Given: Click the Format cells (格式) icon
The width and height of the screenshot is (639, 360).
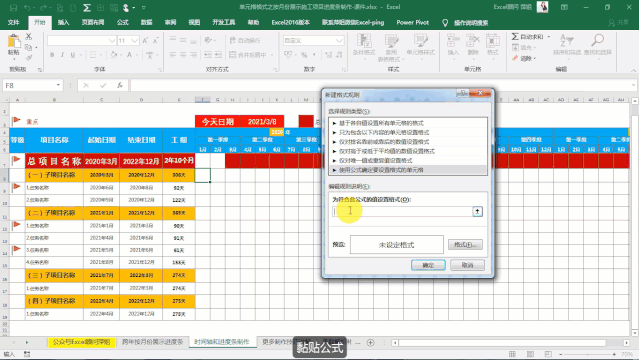Looking at the screenshot, I should [x=493, y=41].
